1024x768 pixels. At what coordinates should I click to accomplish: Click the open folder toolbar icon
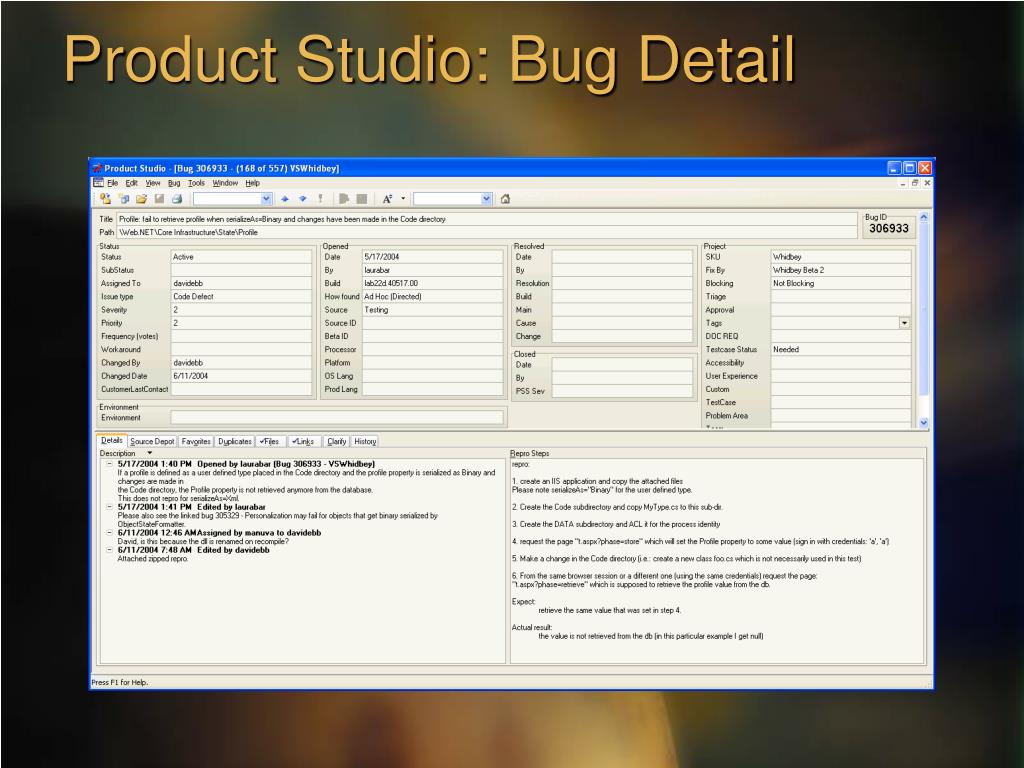click(141, 199)
